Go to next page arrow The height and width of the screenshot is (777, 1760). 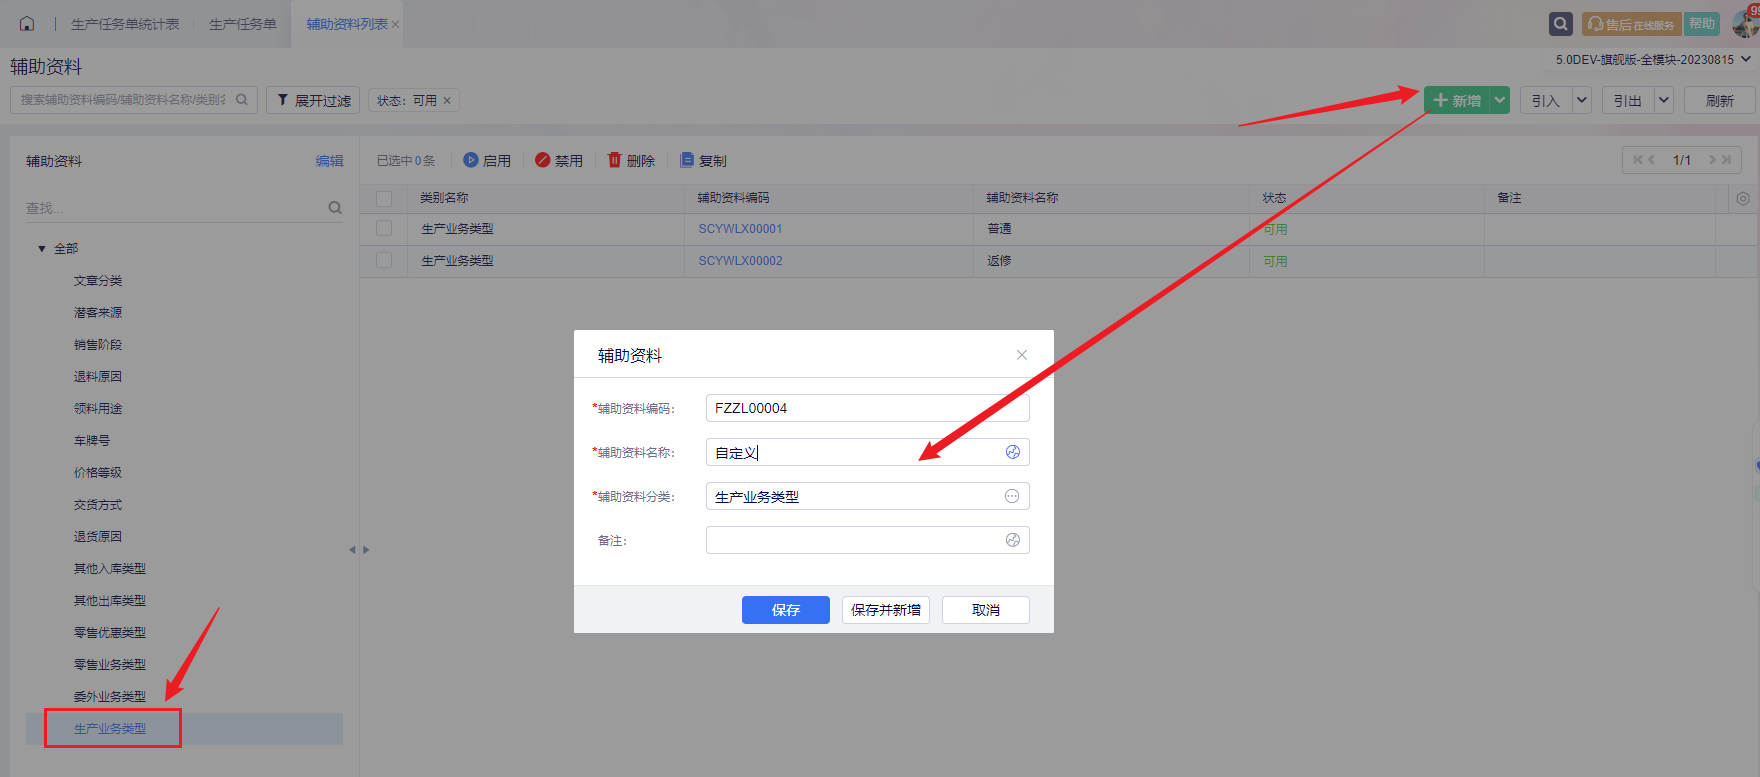click(1712, 160)
